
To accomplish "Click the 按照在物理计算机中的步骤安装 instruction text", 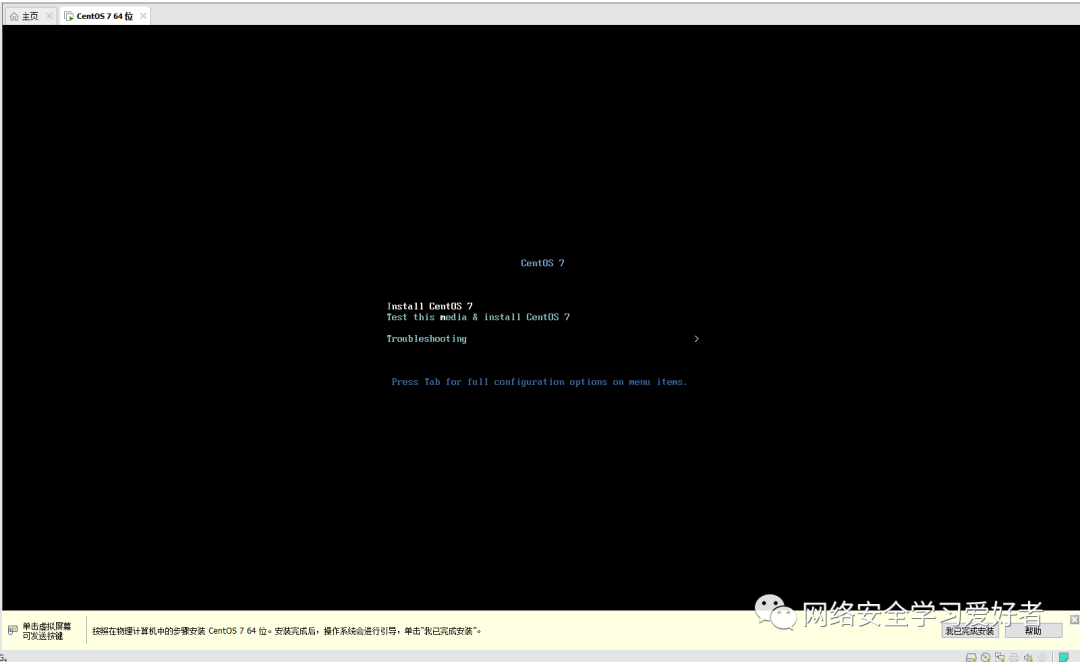I will [287, 631].
